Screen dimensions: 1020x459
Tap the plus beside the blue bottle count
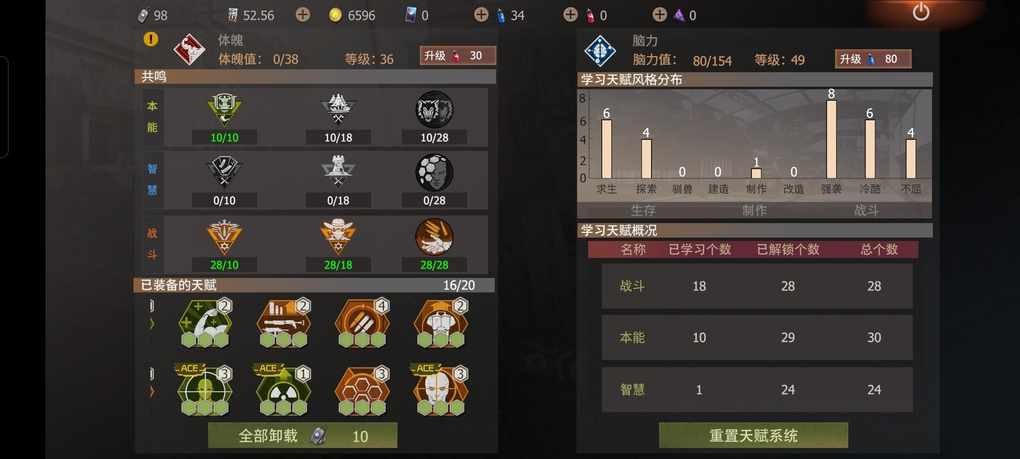click(x=481, y=14)
